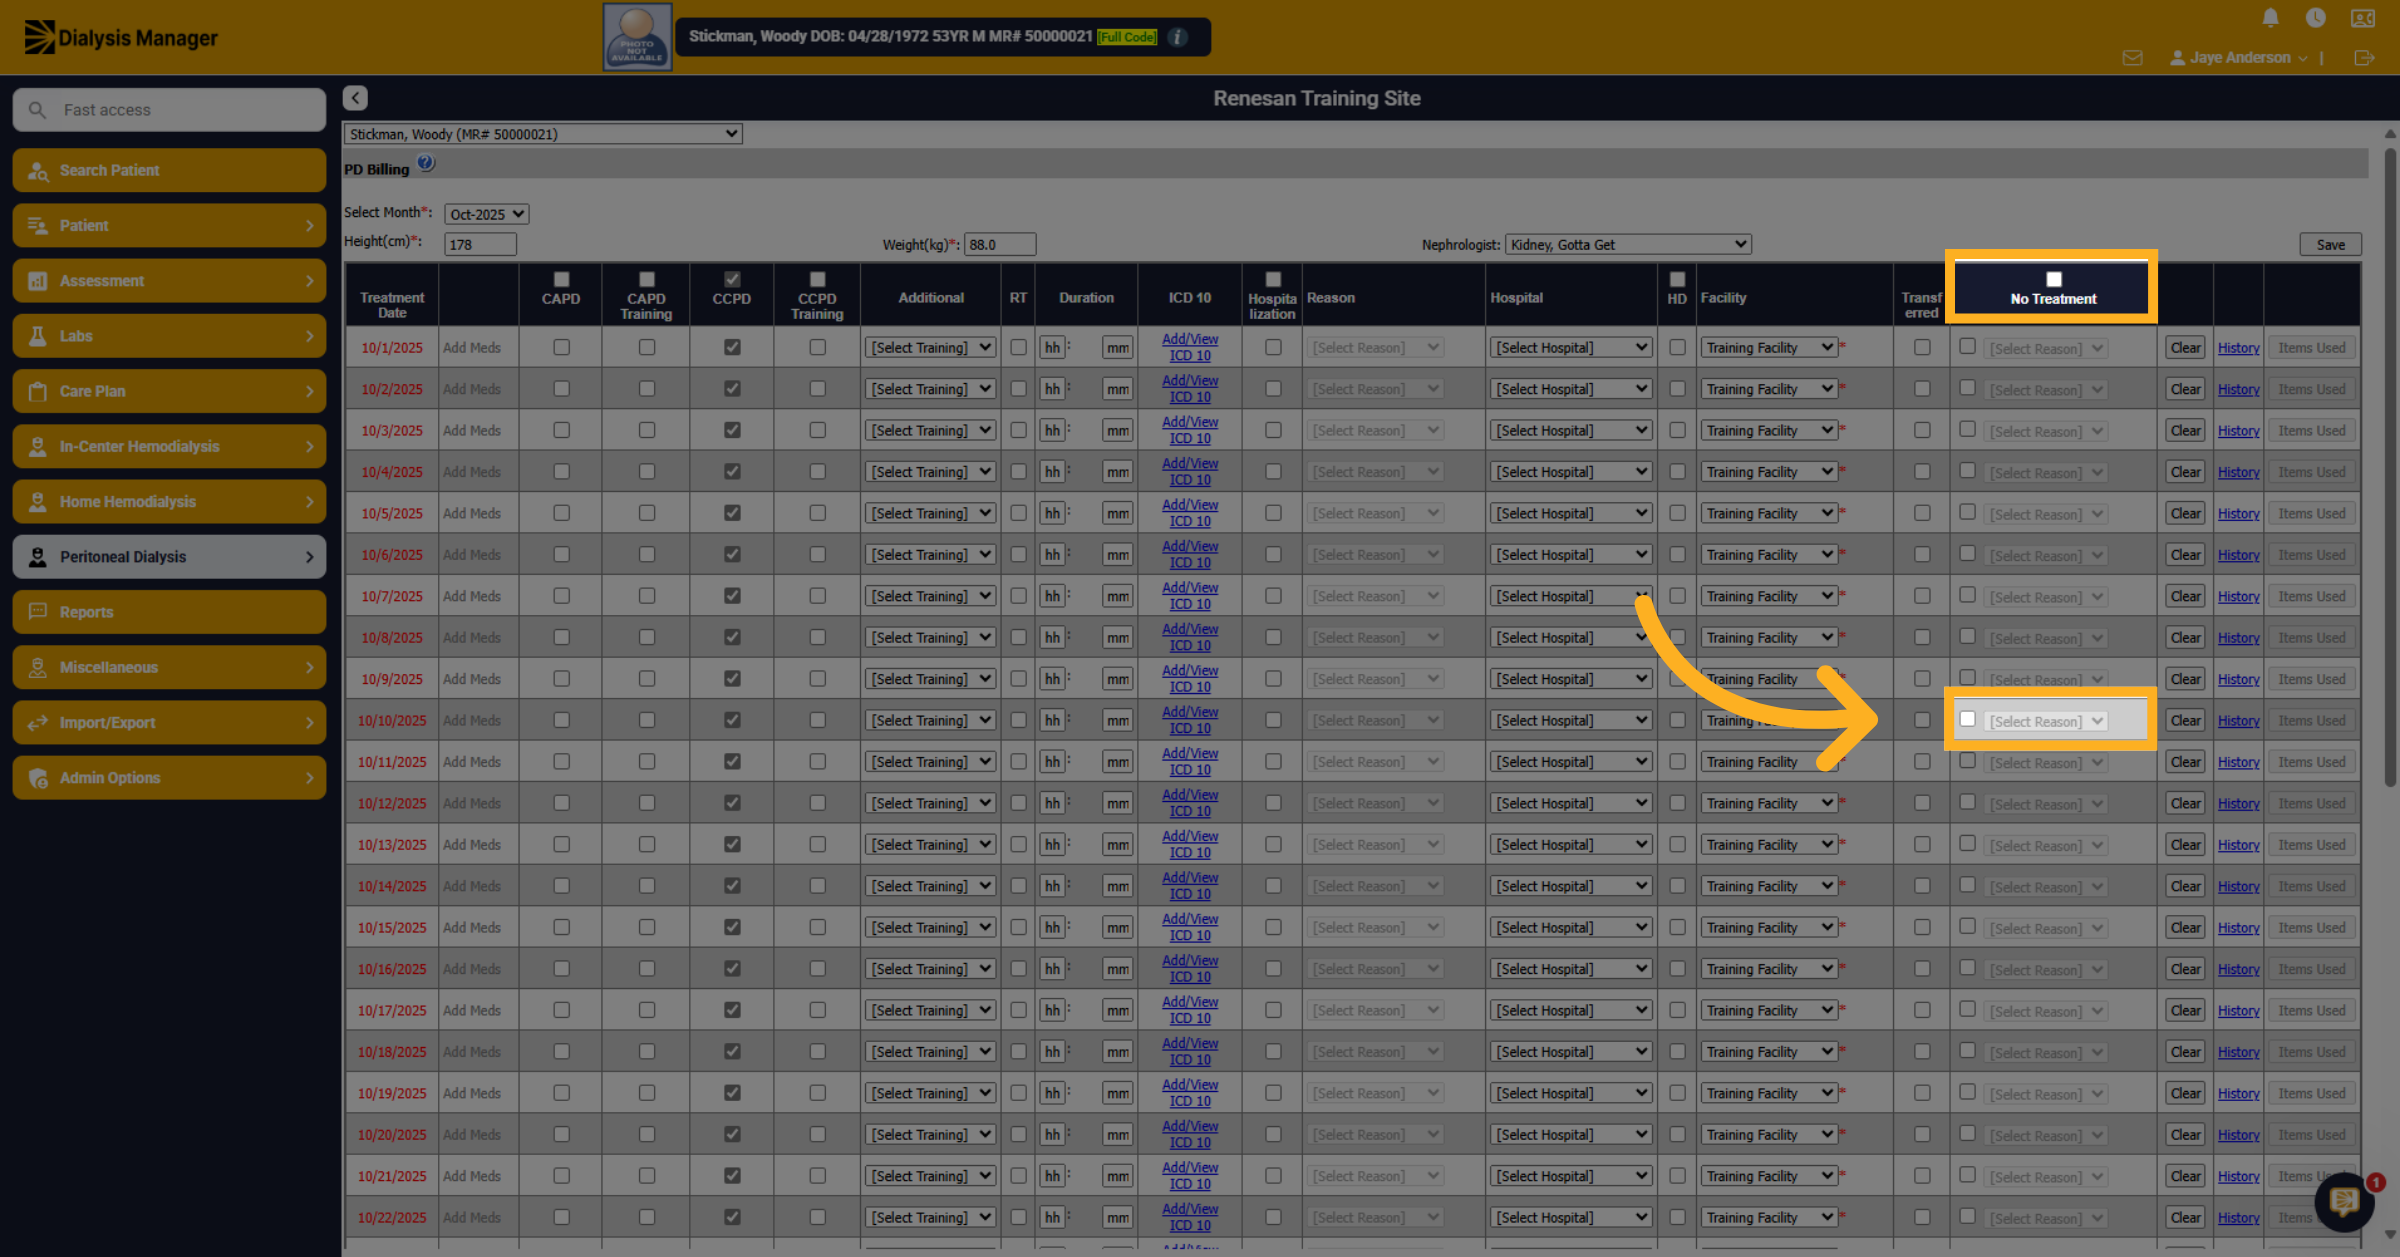Open Select Training dropdown for 10/1/2025
The width and height of the screenshot is (2400, 1257).
pyautogui.click(x=930, y=347)
